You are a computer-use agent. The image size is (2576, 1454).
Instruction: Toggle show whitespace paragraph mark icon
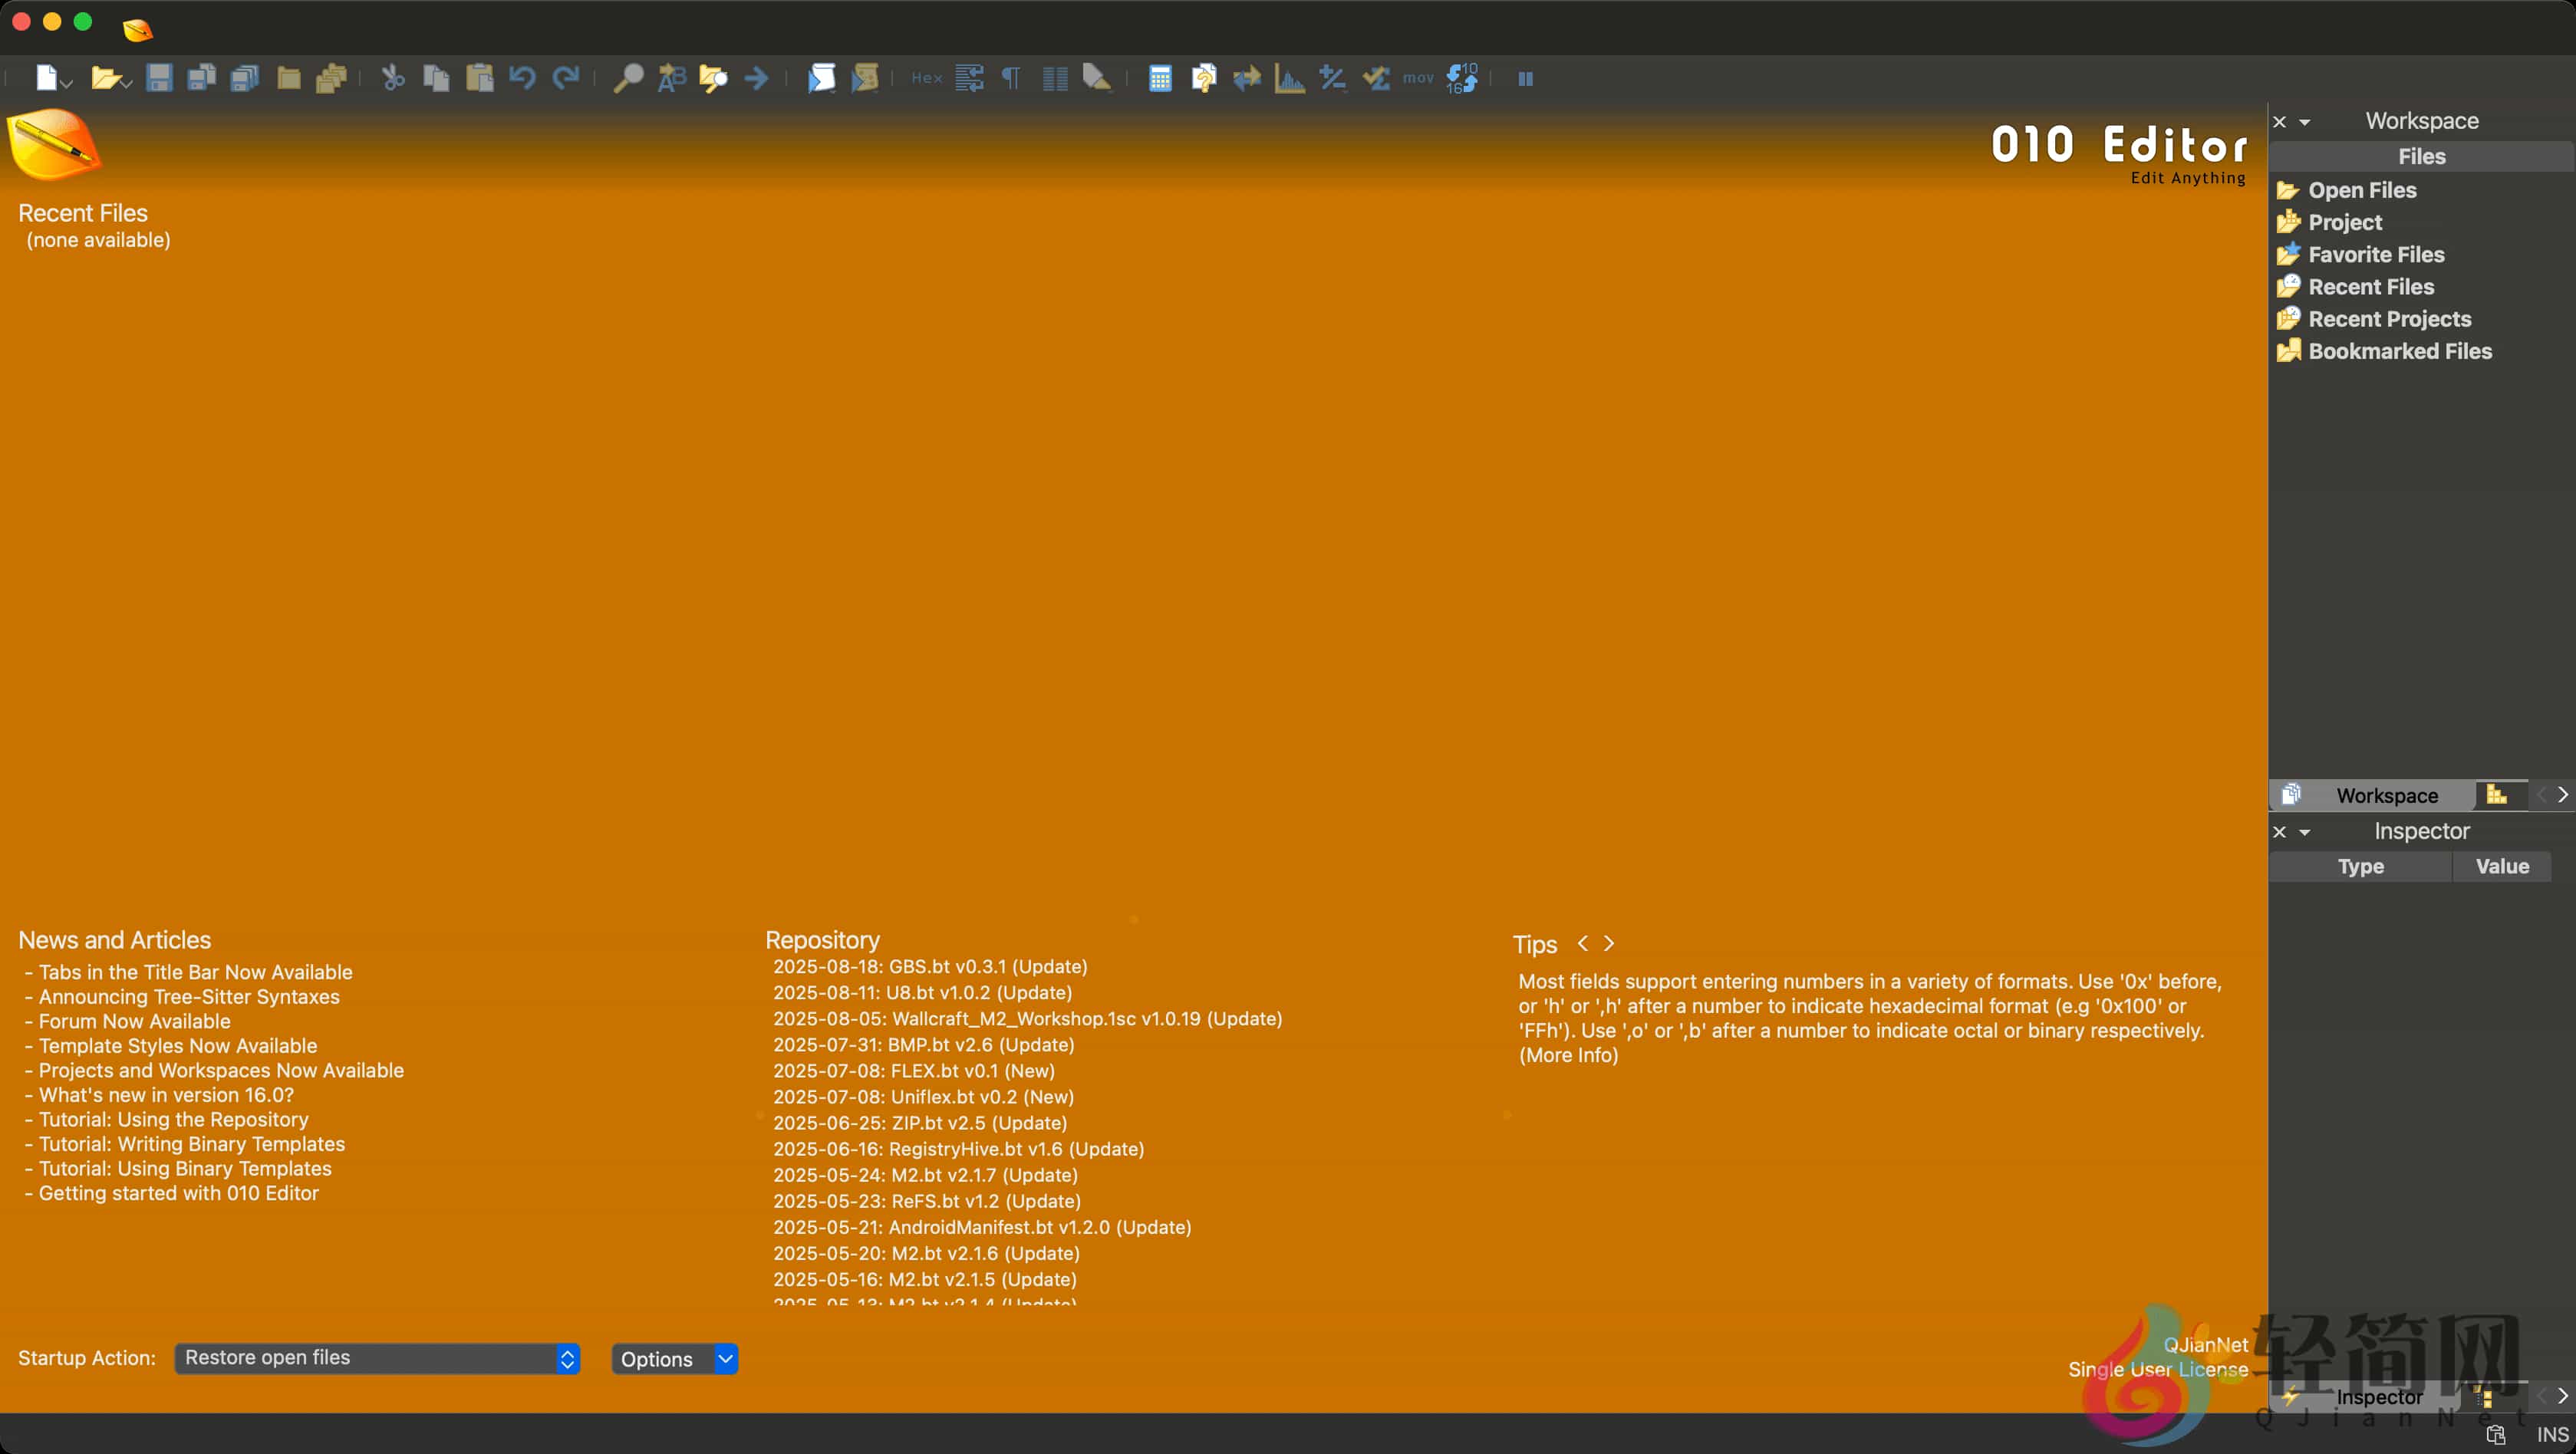(x=1011, y=78)
